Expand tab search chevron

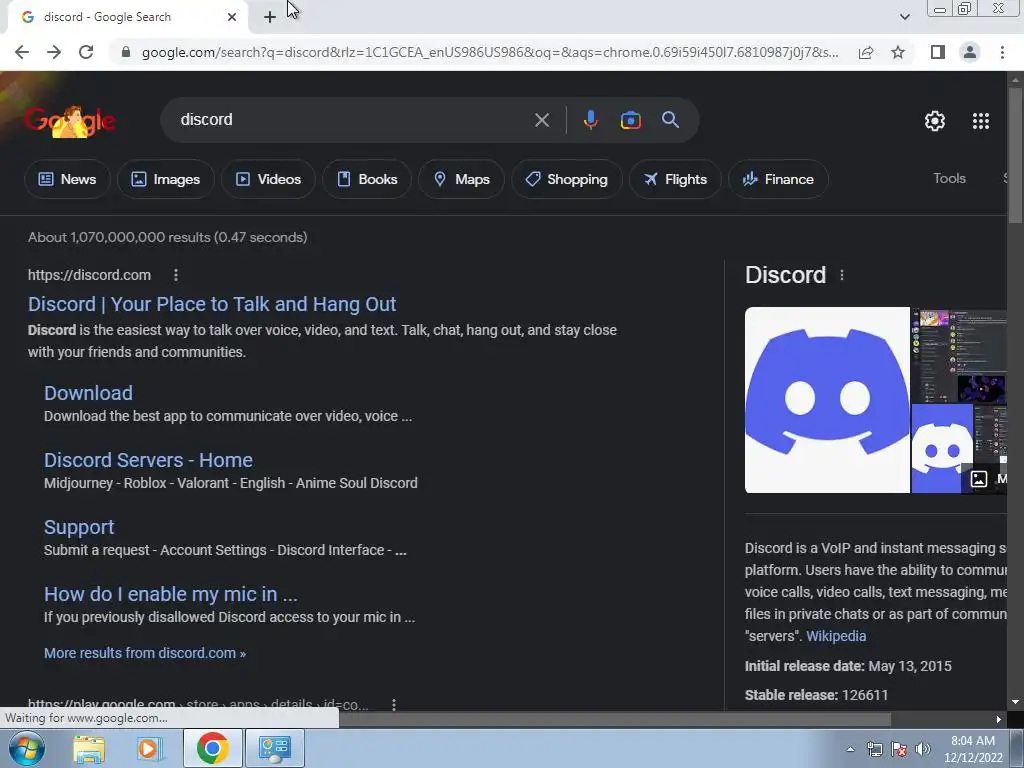(x=904, y=17)
